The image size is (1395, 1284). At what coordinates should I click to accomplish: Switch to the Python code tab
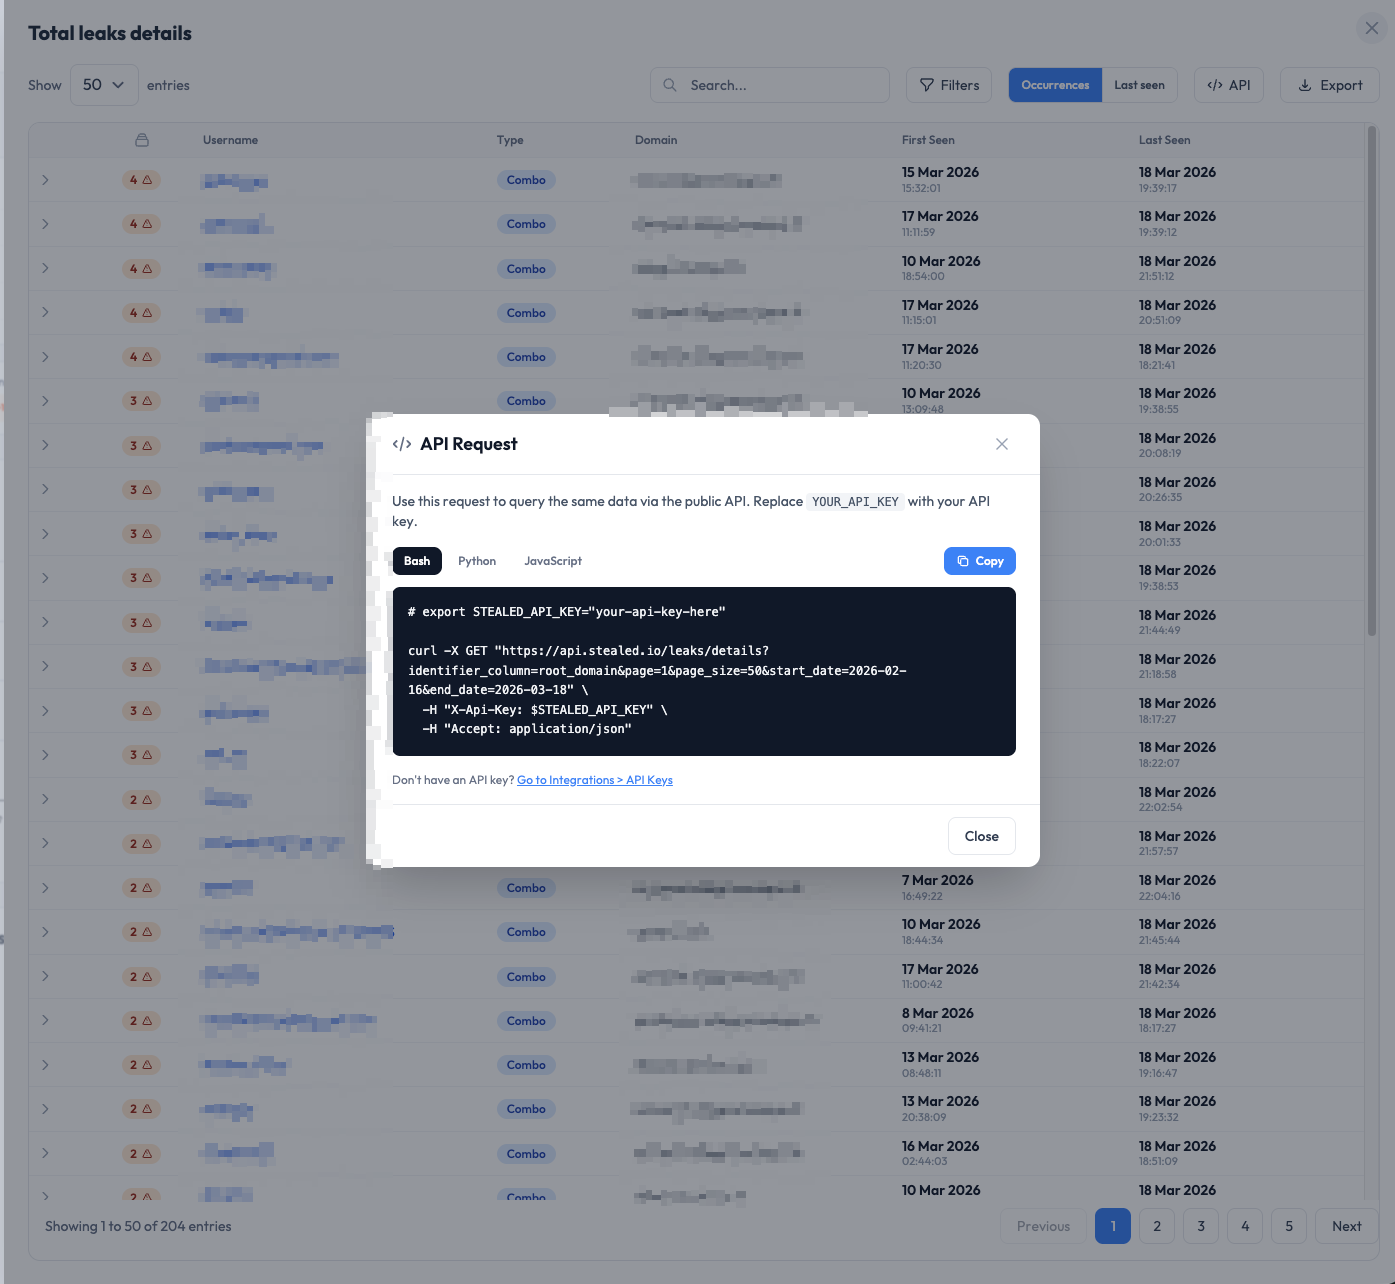pos(477,561)
